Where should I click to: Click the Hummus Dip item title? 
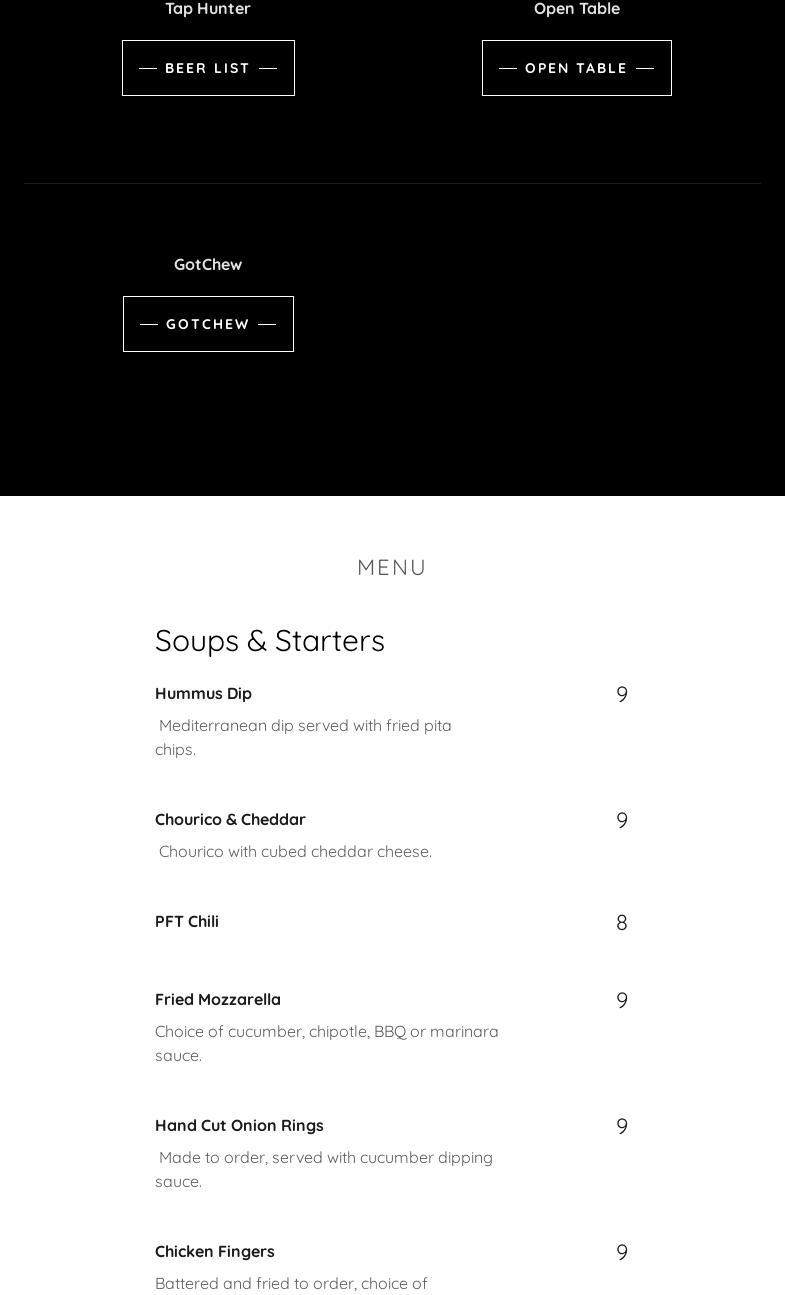click(x=203, y=693)
